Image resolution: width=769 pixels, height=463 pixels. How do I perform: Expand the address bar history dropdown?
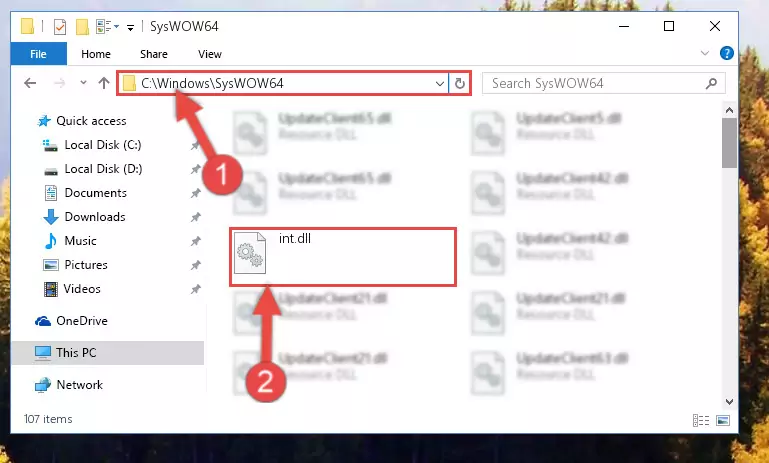coord(440,84)
